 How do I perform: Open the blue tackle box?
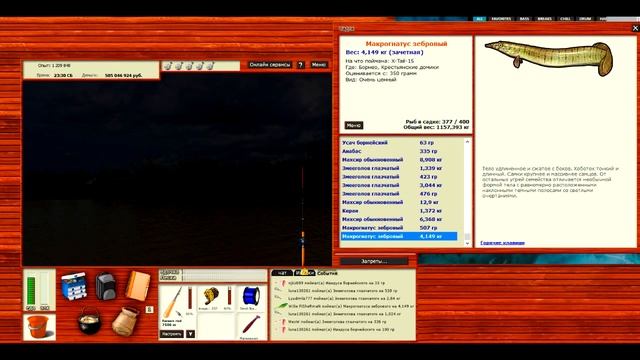coord(74,287)
